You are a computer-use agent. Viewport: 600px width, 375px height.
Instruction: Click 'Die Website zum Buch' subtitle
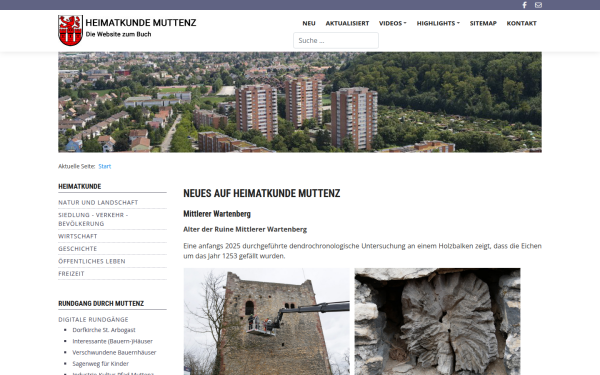(118, 34)
